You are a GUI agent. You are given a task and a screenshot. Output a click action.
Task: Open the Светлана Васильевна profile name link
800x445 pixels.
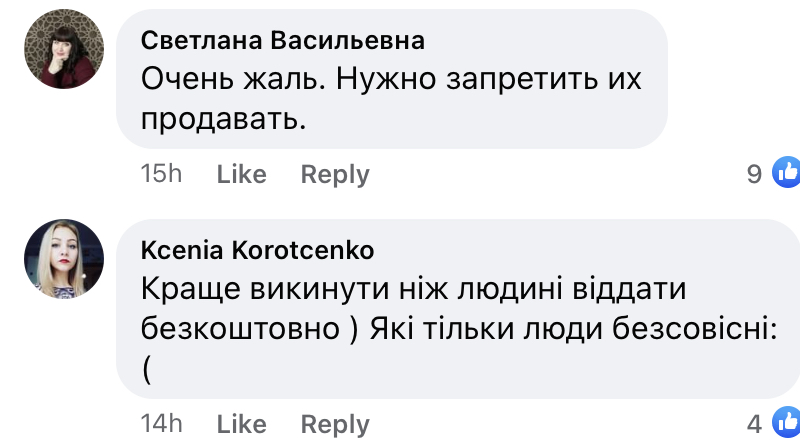(x=282, y=40)
